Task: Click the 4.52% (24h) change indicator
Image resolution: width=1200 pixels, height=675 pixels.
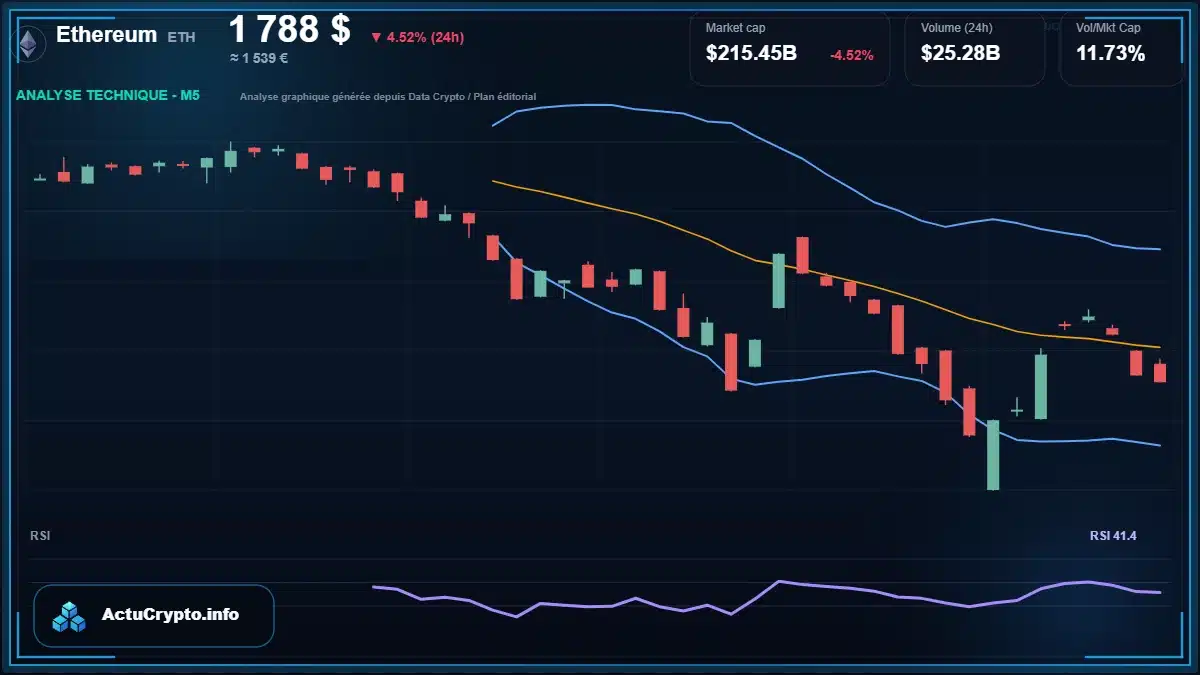Action: 417,37
